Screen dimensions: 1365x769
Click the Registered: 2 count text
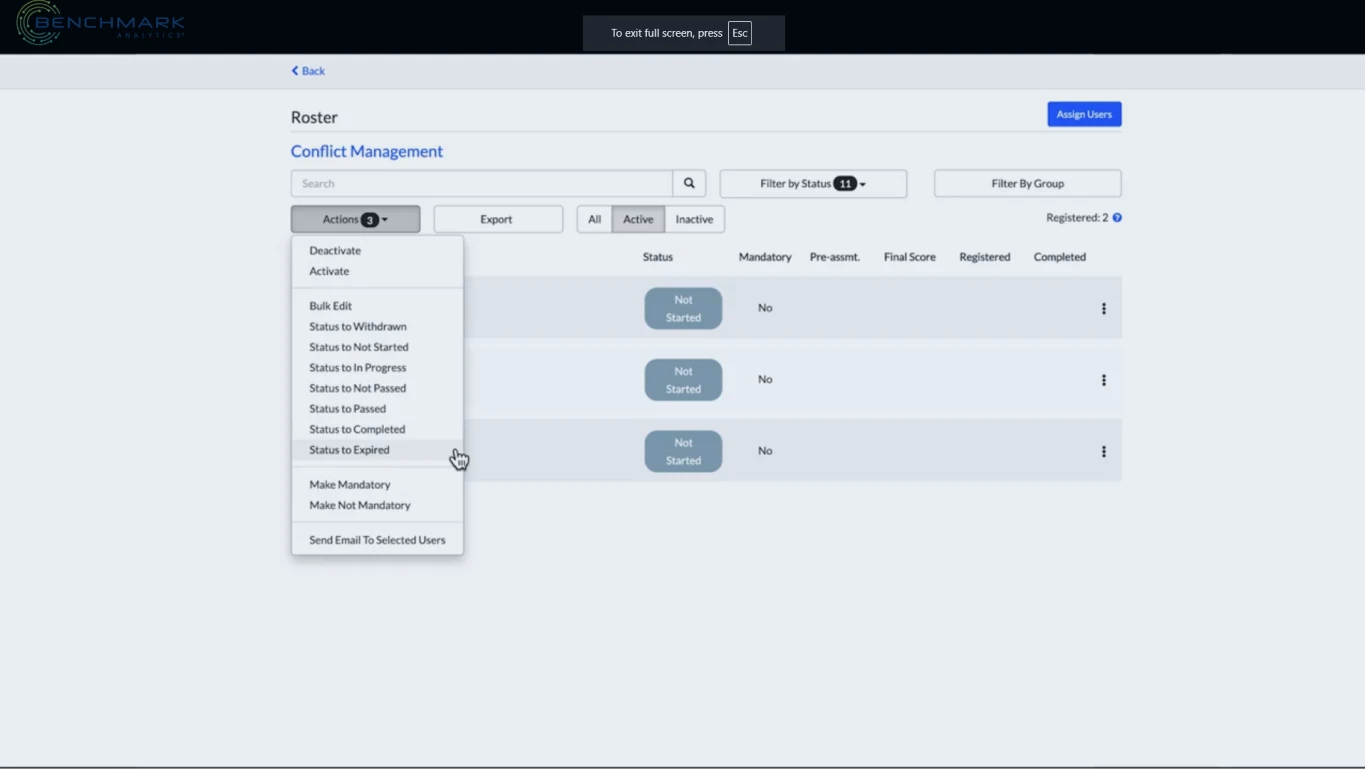[x=1077, y=218]
